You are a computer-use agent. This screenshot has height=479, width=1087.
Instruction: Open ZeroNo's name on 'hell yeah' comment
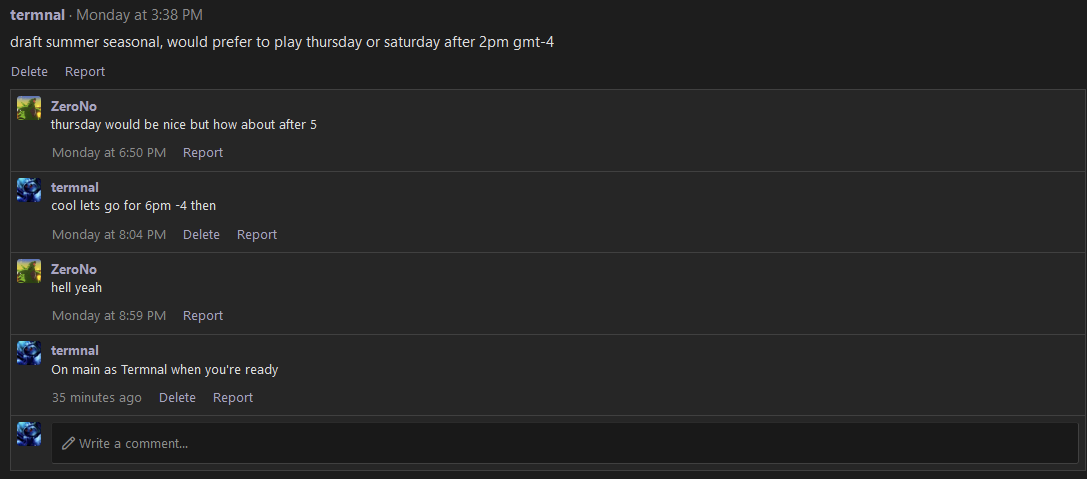coord(73,269)
